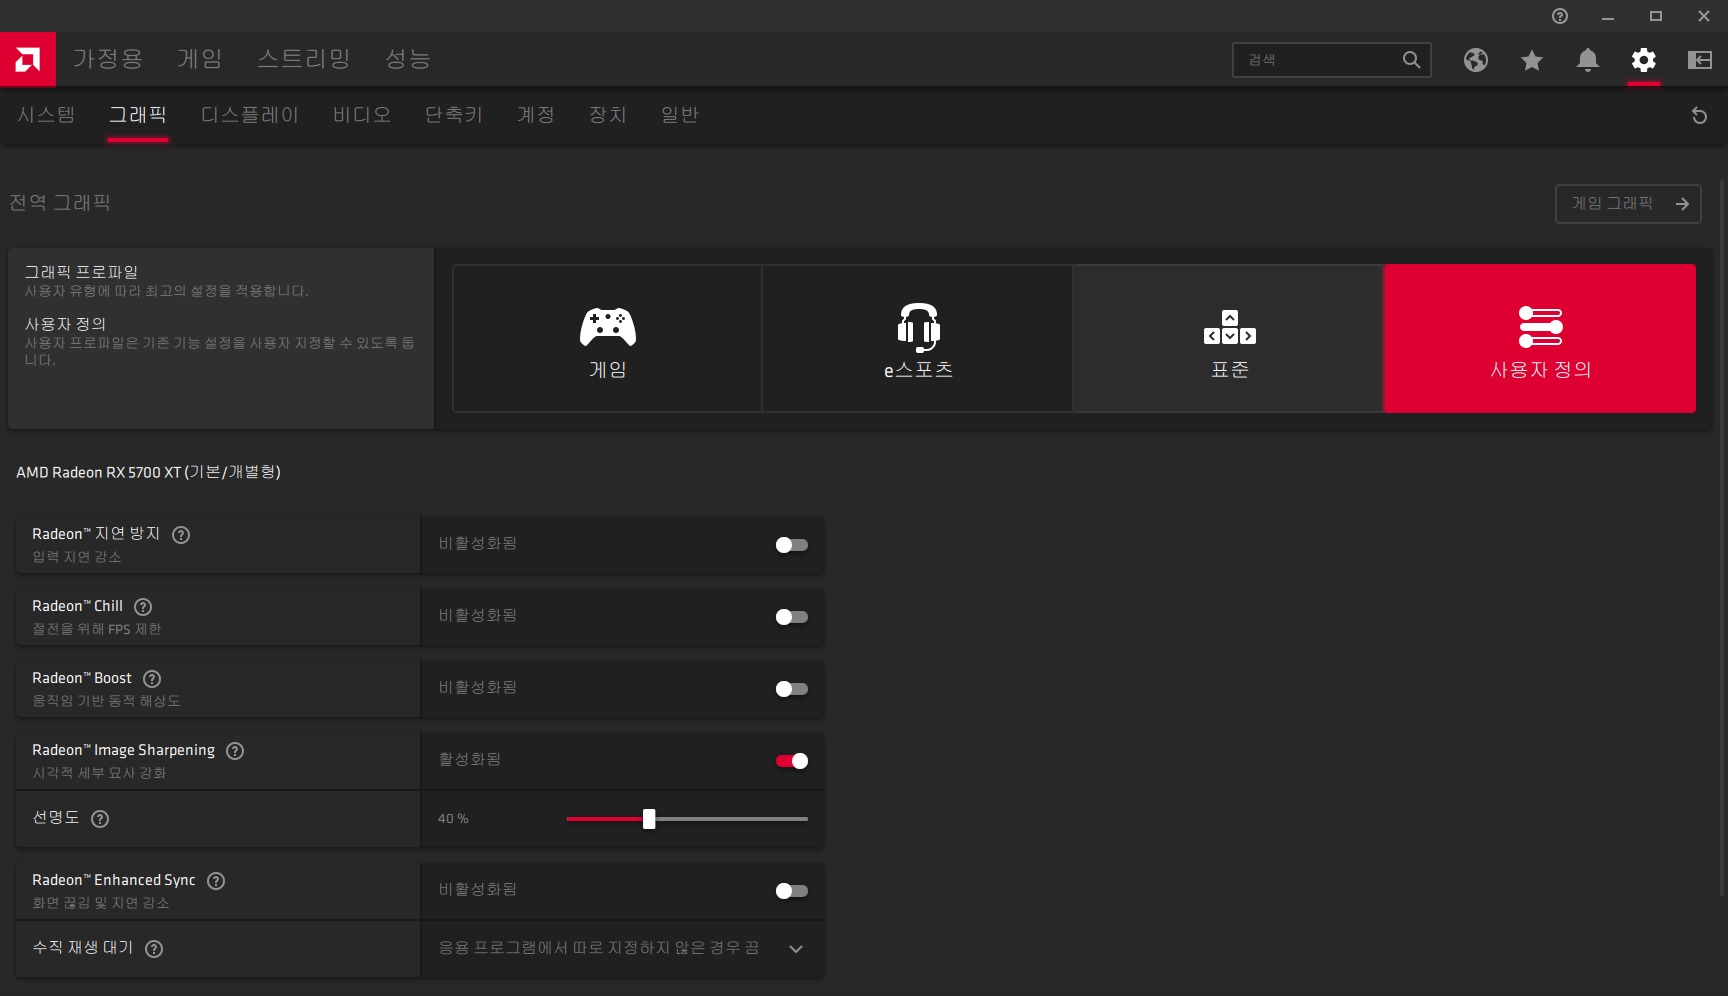Show help for Radeon Chill

coord(143,607)
